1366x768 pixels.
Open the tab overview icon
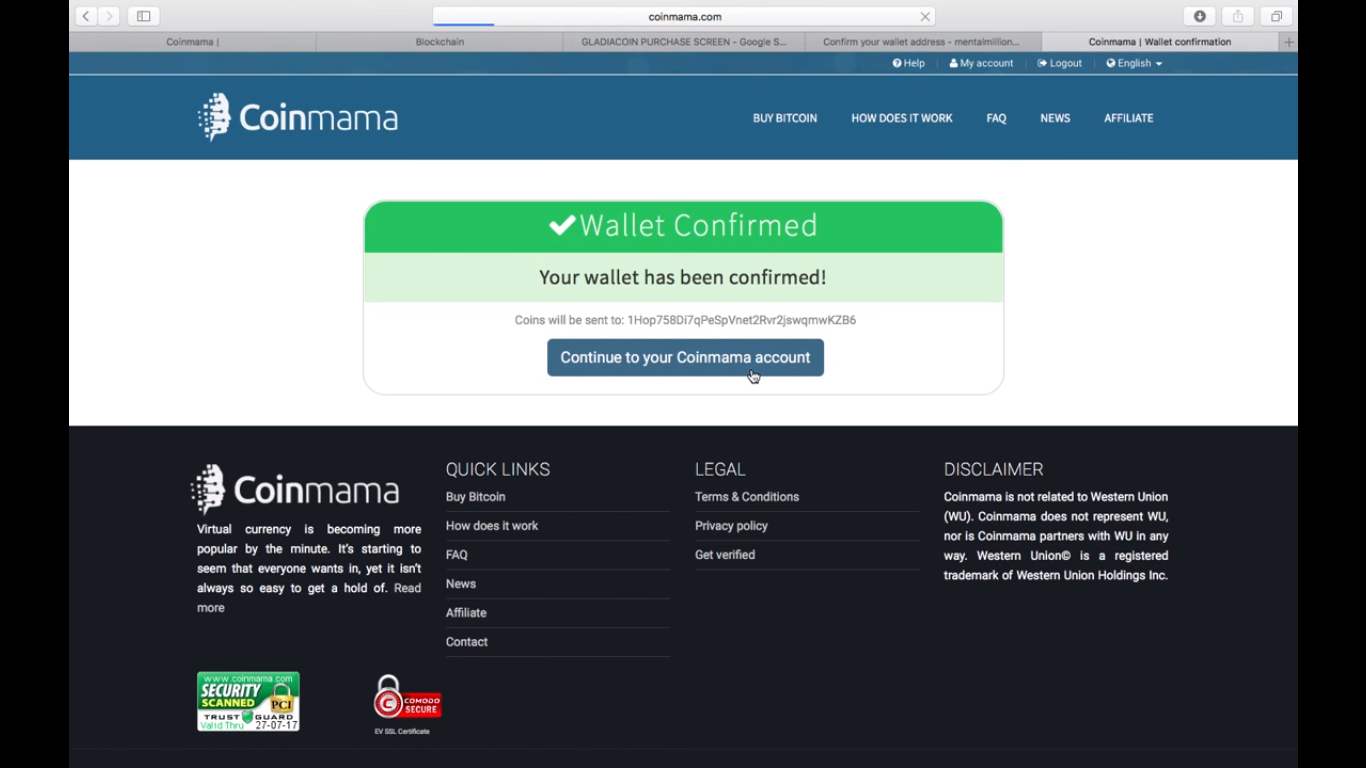(x=1276, y=16)
